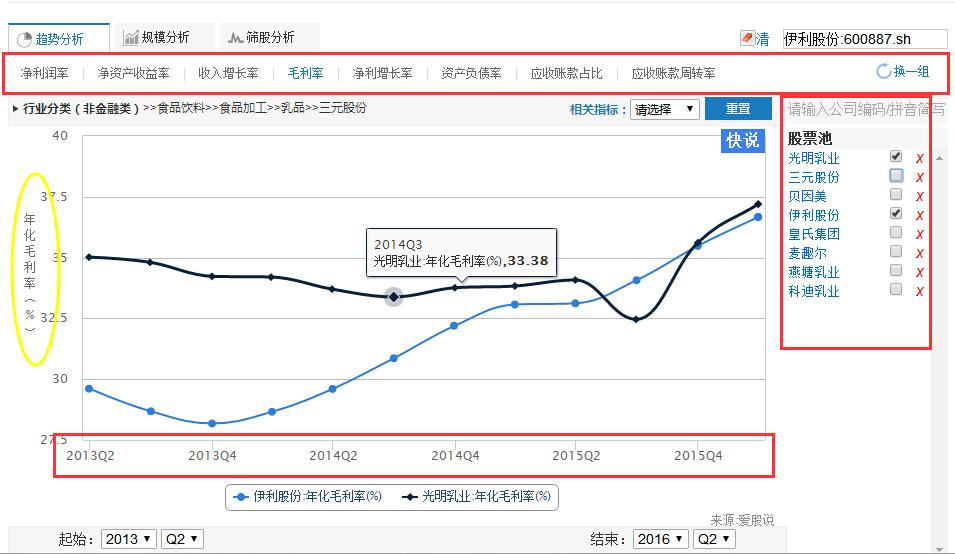Click the eraser clear icon
955x554 pixels.
pos(747,38)
